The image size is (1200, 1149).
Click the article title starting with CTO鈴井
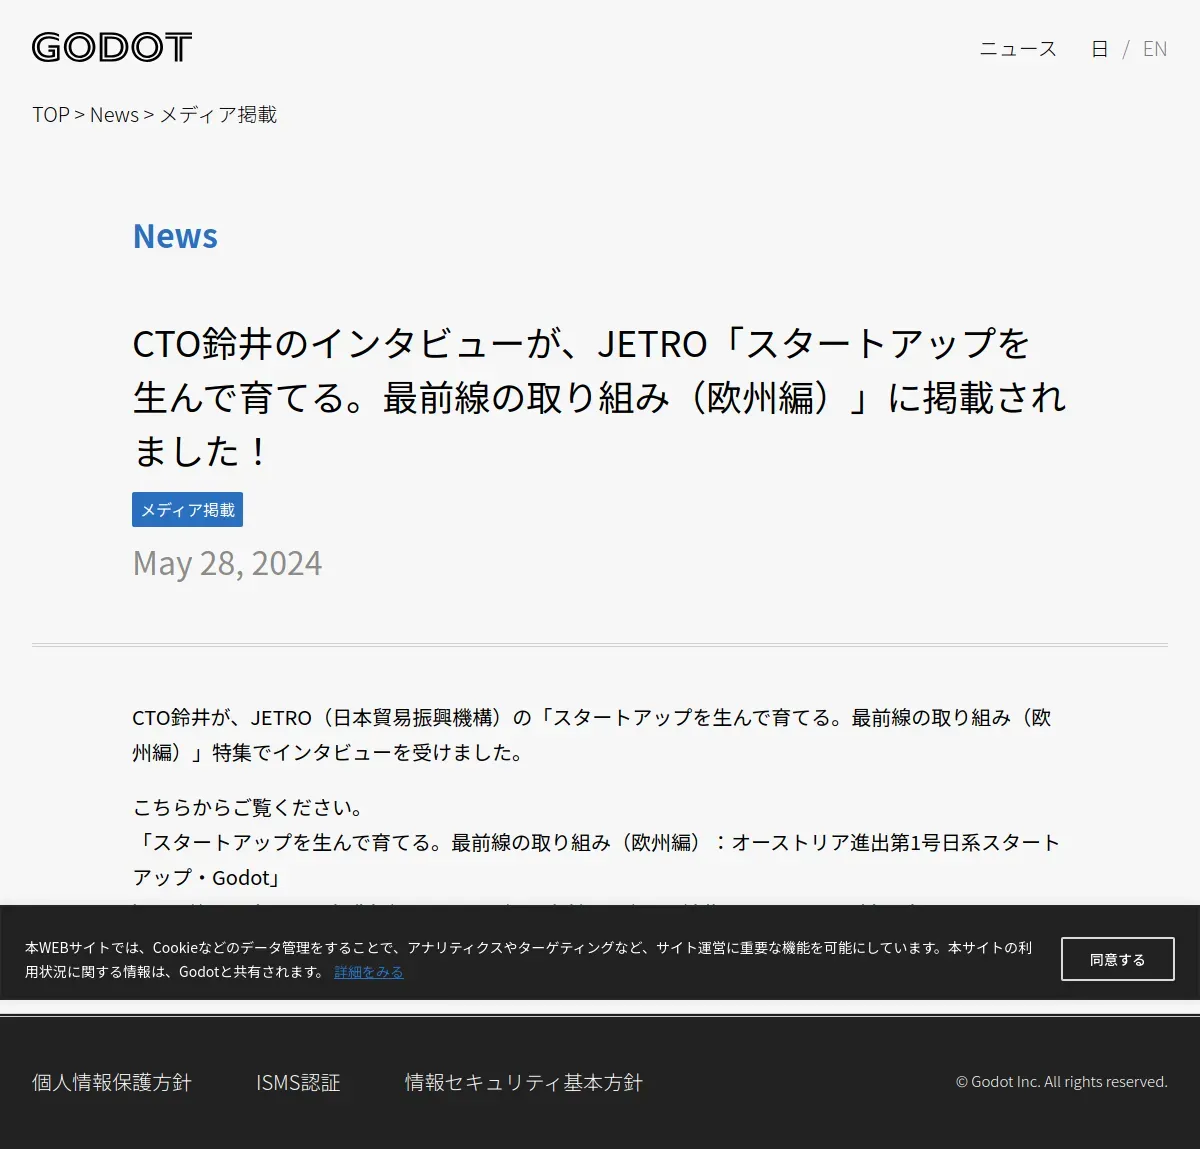coord(599,398)
